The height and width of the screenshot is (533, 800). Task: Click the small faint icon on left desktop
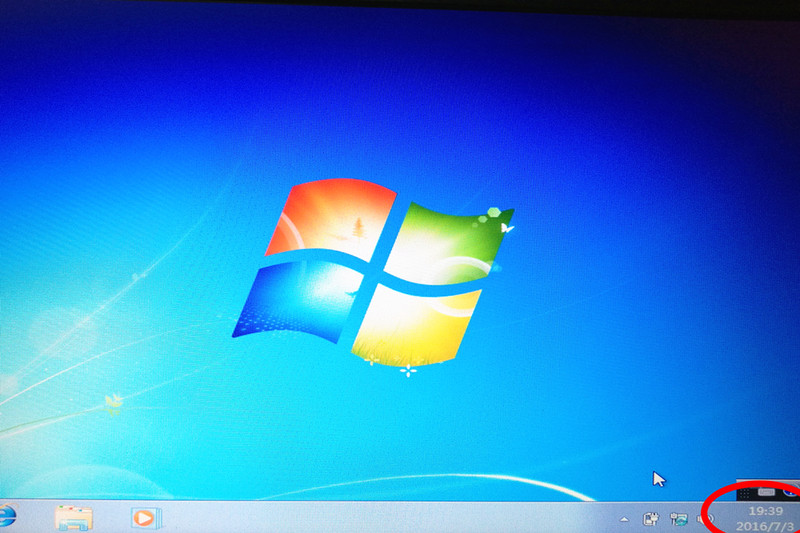point(113,403)
